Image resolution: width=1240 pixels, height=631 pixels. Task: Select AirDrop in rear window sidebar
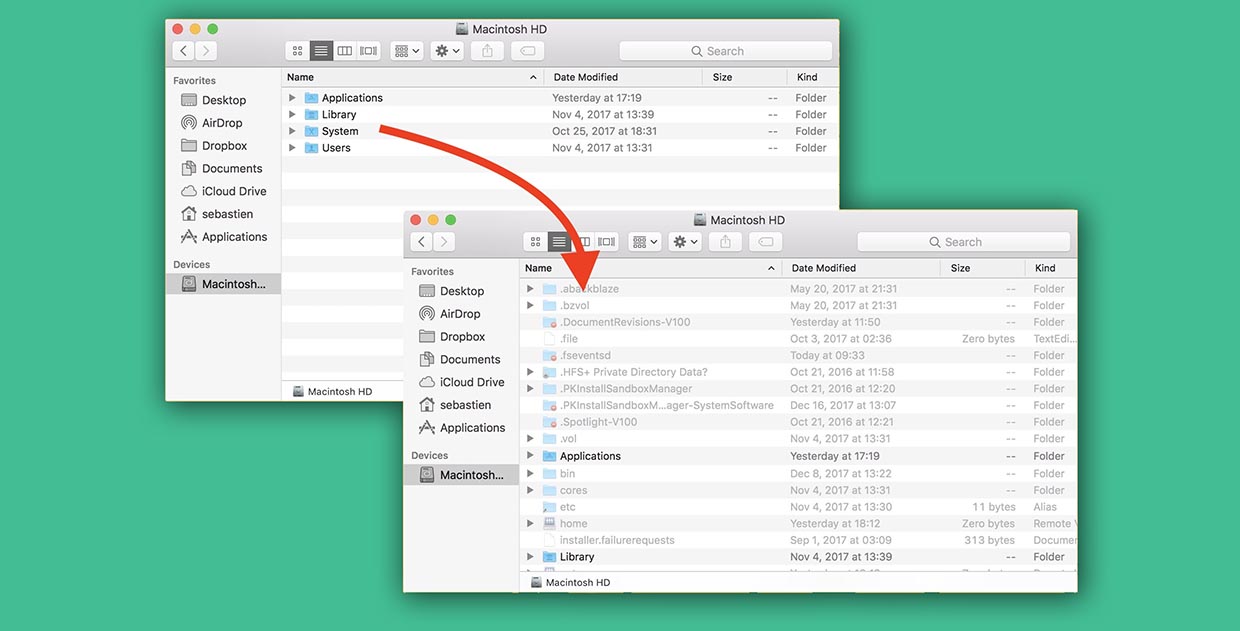pos(223,123)
